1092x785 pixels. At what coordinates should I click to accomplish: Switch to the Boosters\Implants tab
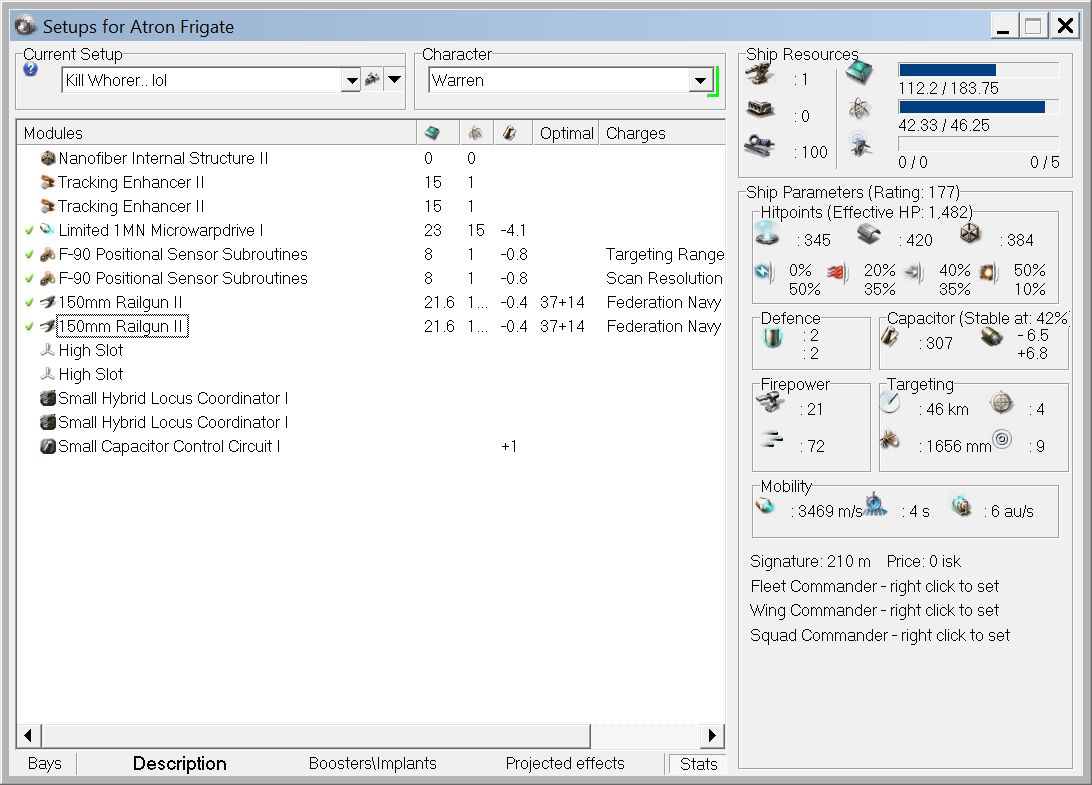[372, 763]
